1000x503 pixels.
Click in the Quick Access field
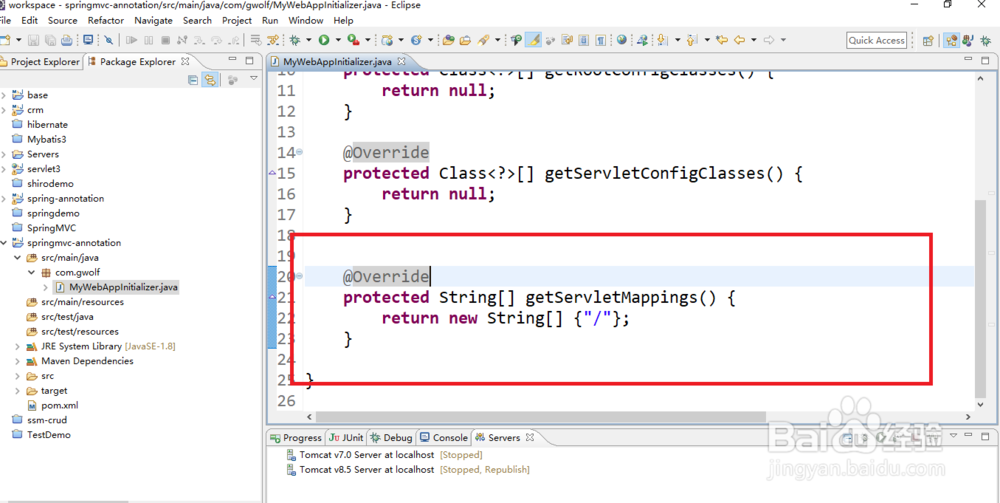tap(876, 40)
